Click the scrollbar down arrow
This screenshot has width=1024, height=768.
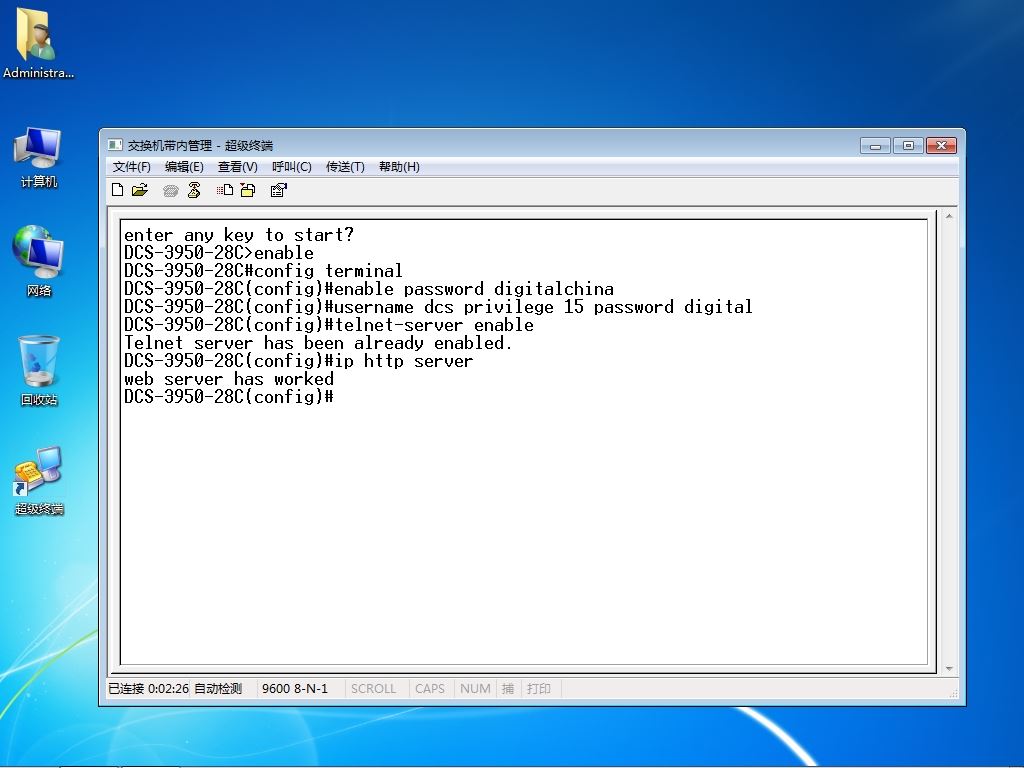point(949,669)
